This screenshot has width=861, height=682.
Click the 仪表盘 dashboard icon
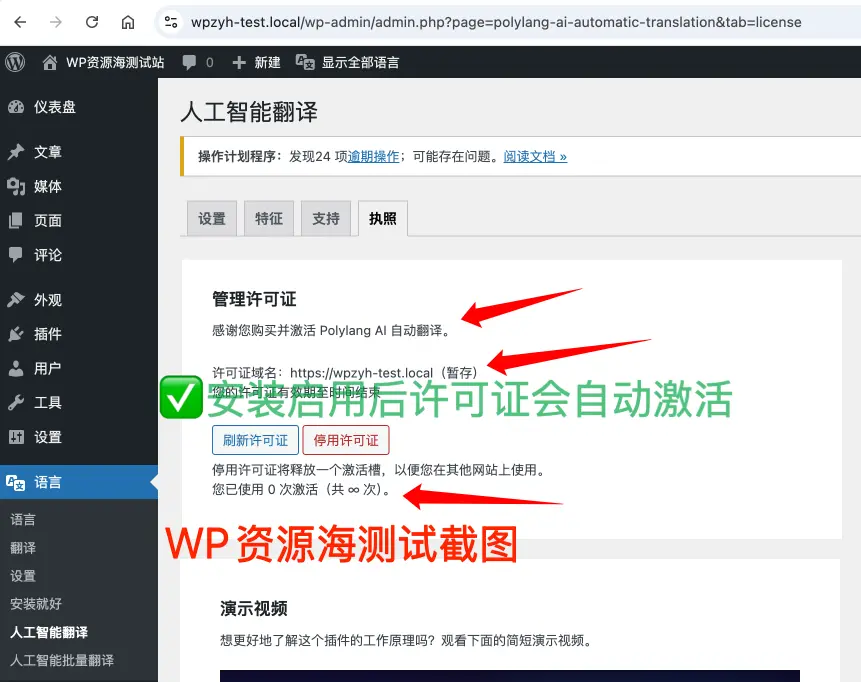(x=16, y=107)
